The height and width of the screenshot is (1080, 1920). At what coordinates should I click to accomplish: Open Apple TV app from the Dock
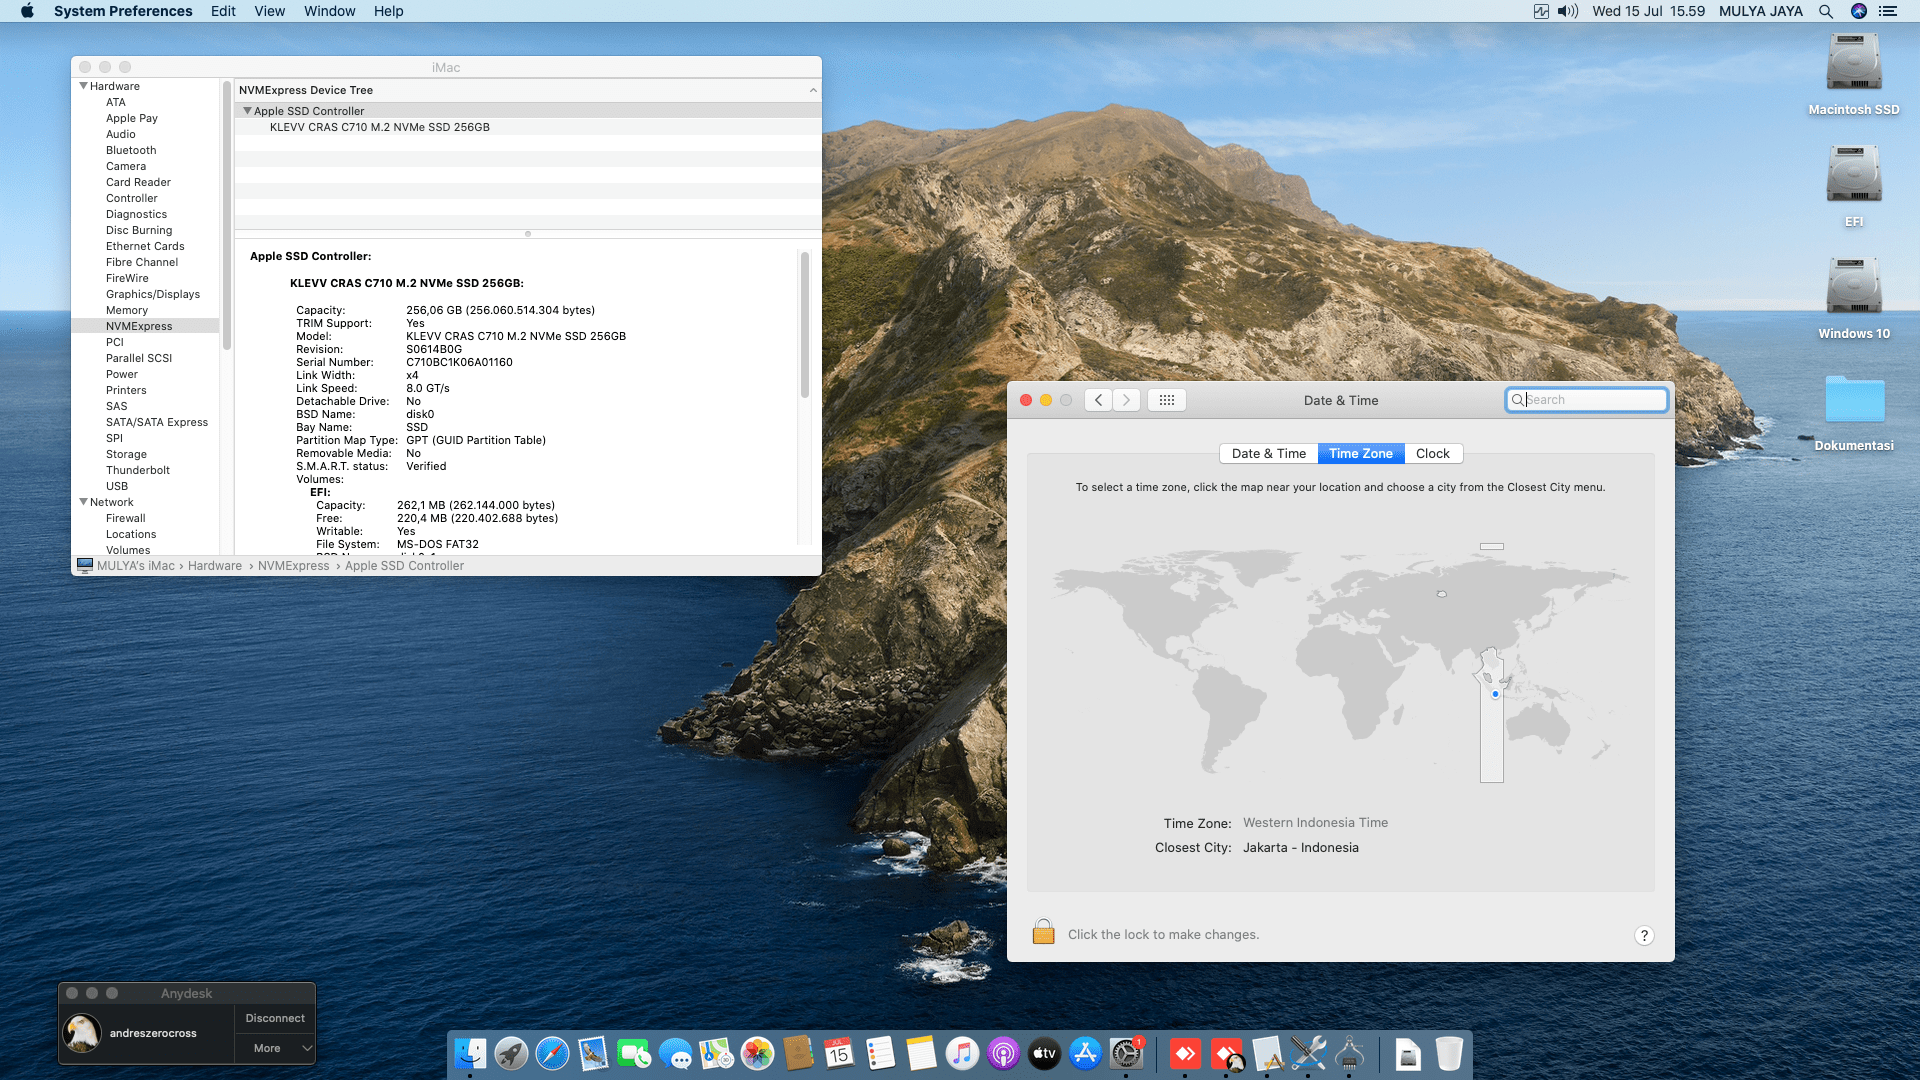coord(1044,1053)
